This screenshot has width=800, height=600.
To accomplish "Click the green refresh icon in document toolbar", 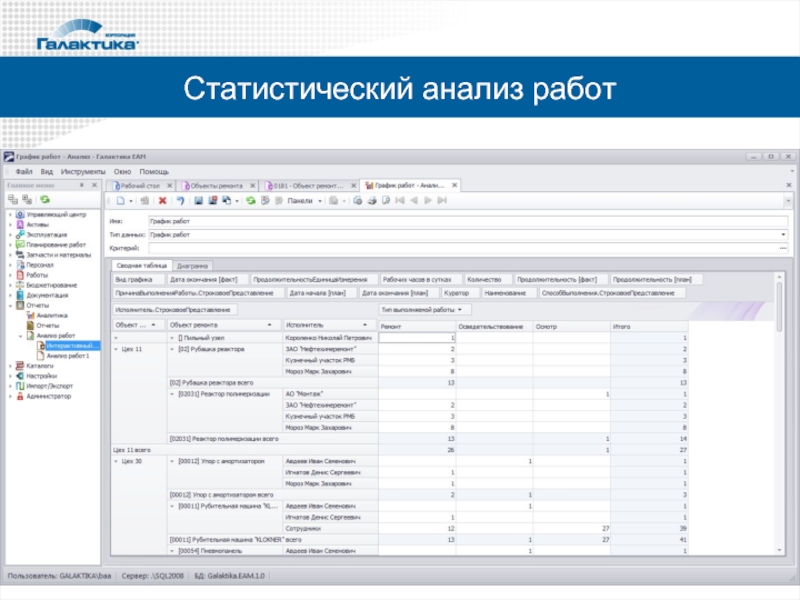I will [x=251, y=201].
